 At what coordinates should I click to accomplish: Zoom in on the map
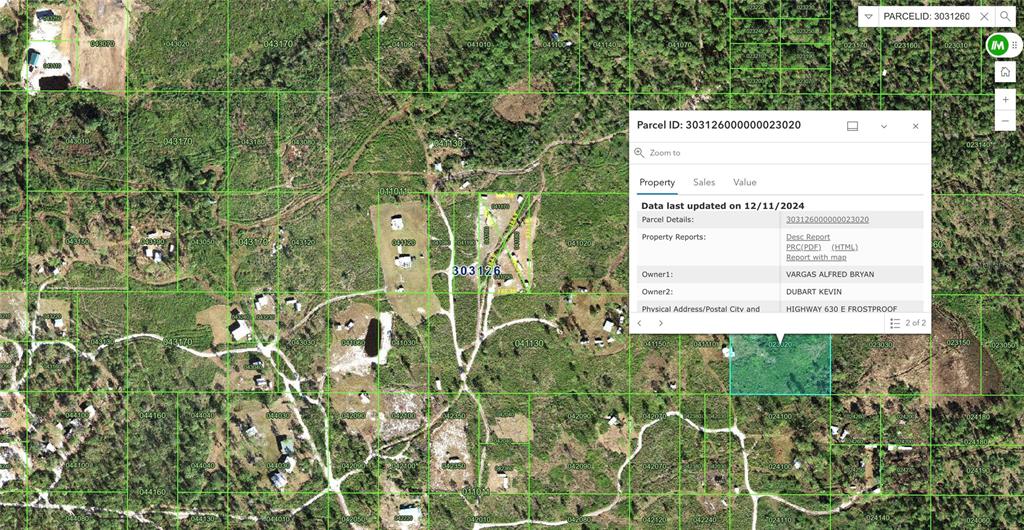click(x=1005, y=100)
